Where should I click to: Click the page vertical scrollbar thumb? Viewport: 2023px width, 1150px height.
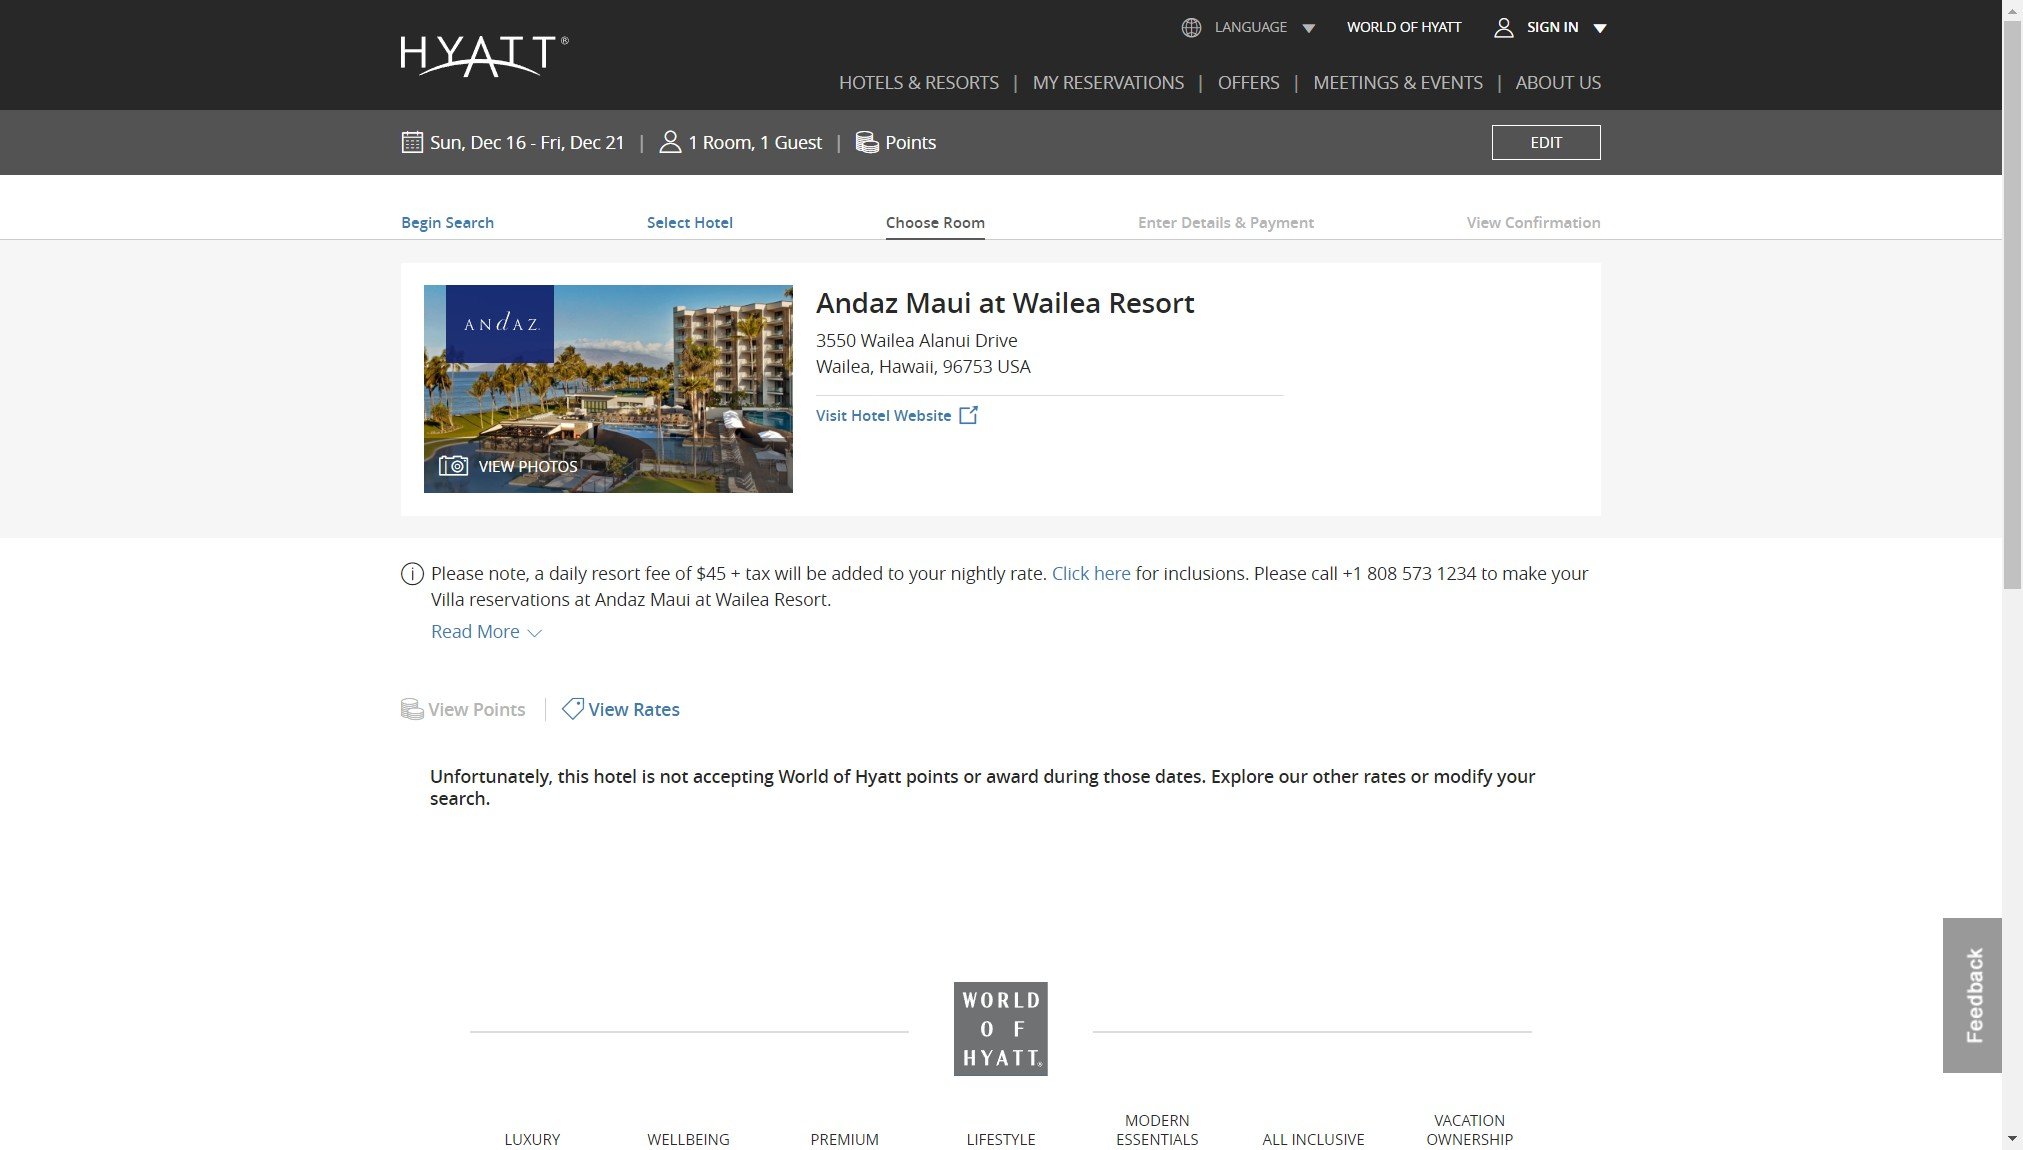coord(2012,303)
